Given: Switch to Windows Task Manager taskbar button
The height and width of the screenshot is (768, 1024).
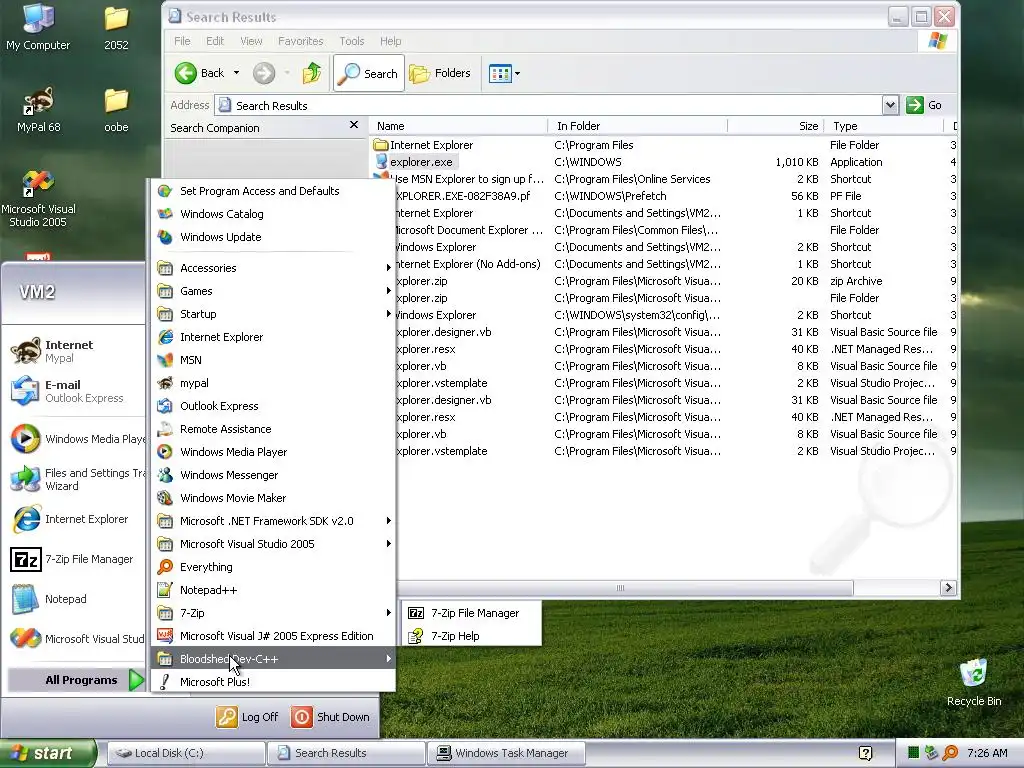Looking at the screenshot, I should pyautogui.click(x=505, y=753).
